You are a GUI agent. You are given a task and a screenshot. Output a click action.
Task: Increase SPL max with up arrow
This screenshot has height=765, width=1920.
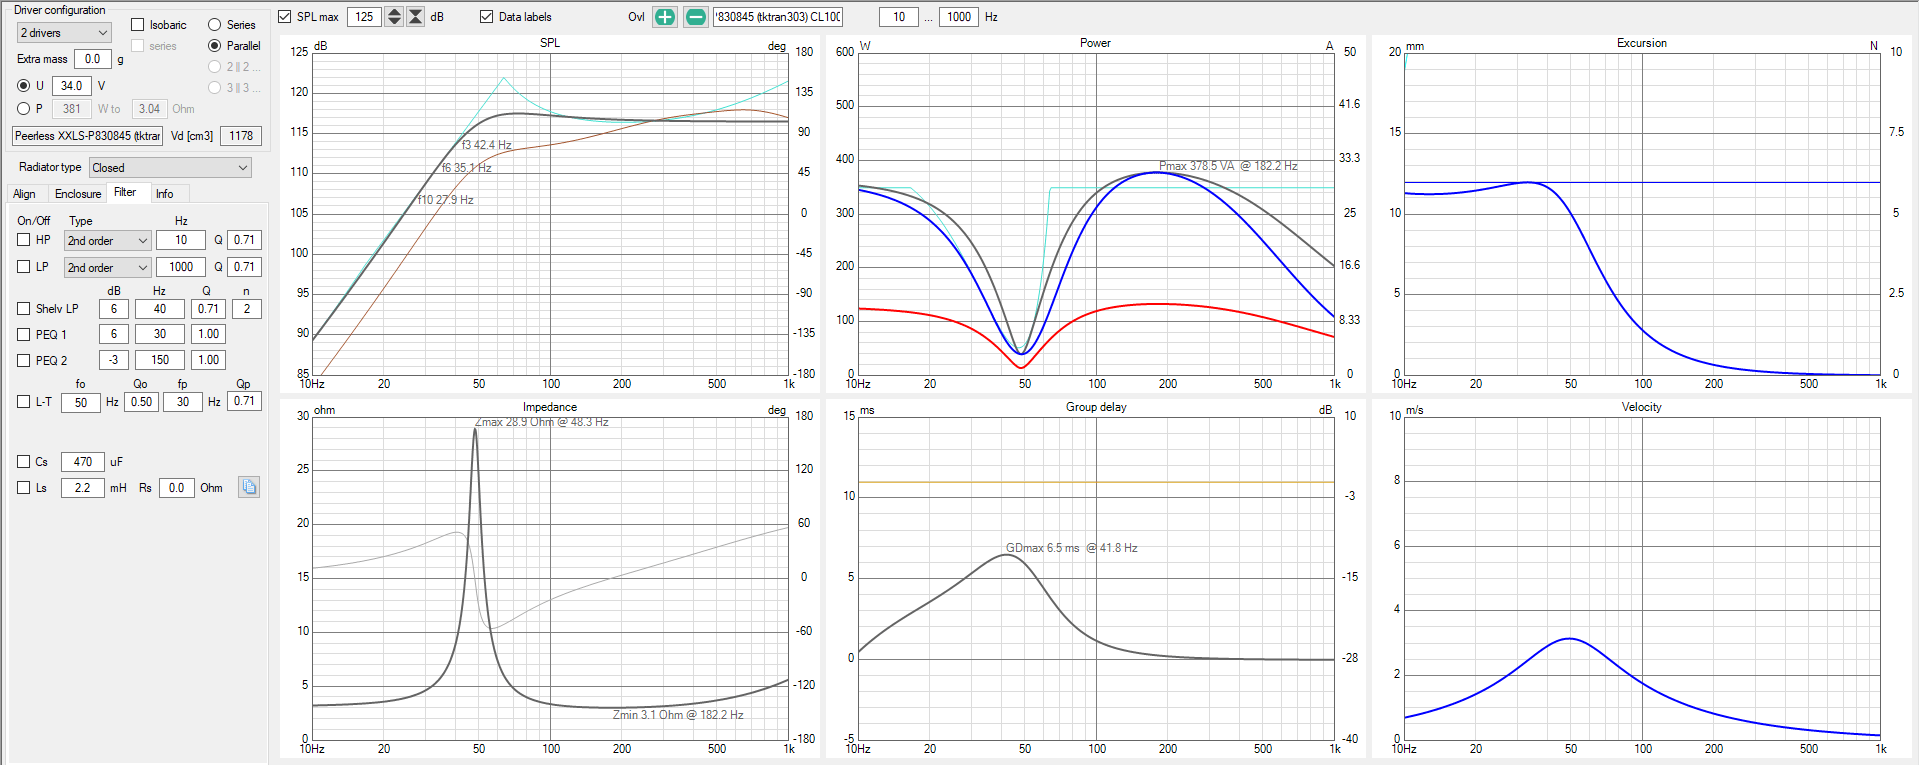394,12
